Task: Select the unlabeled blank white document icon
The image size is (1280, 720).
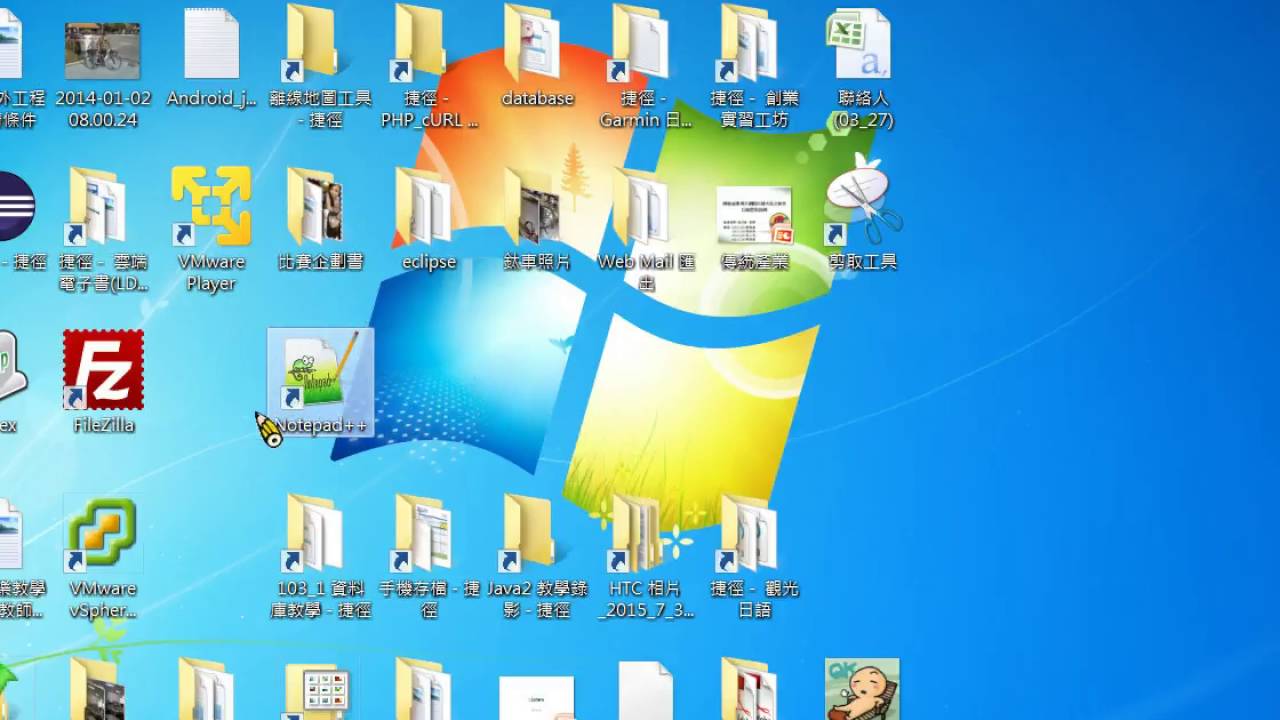Action: (x=645, y=690)
